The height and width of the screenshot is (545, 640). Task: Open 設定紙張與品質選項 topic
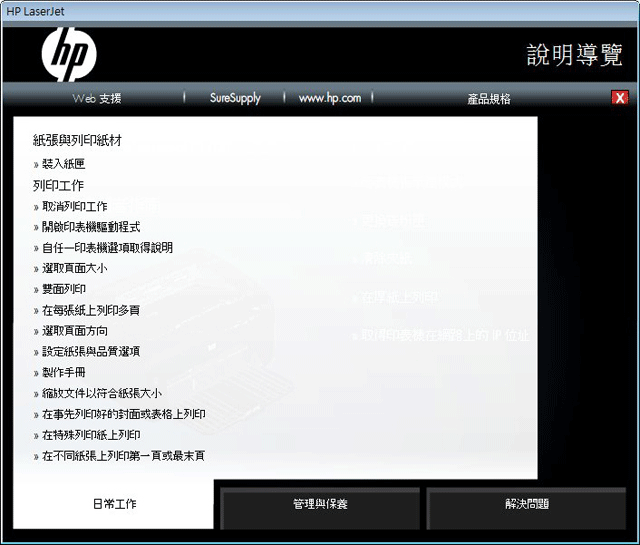pos(91,351)
